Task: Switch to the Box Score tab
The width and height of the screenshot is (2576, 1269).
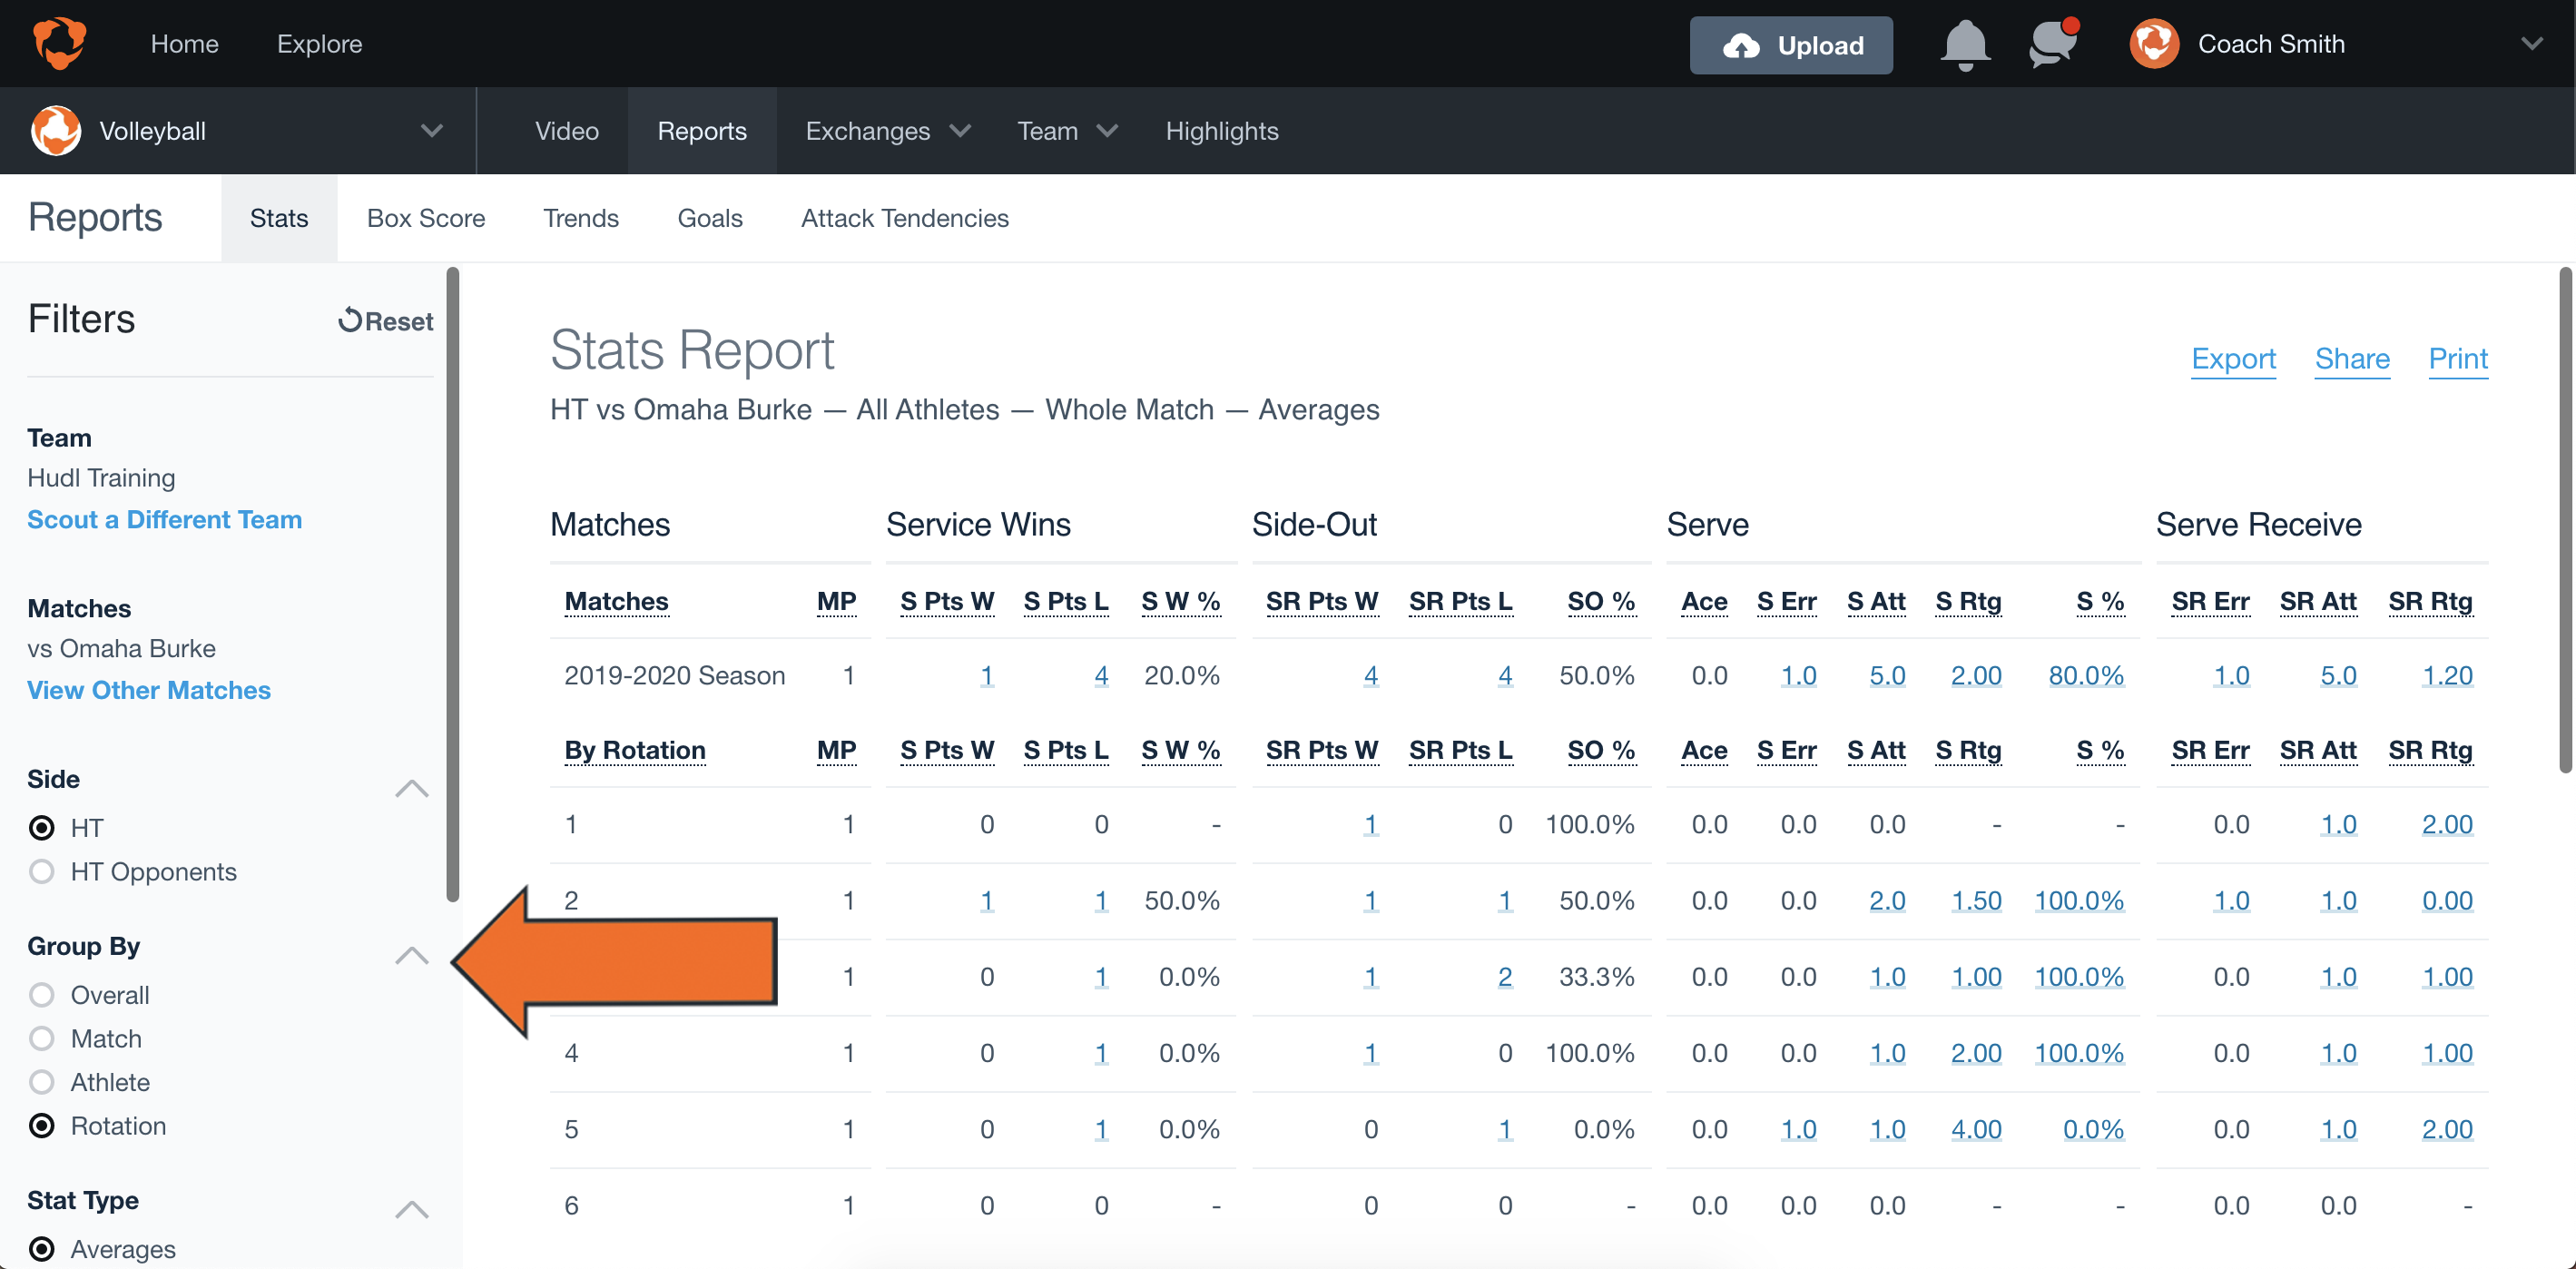Action: [426, 217]
